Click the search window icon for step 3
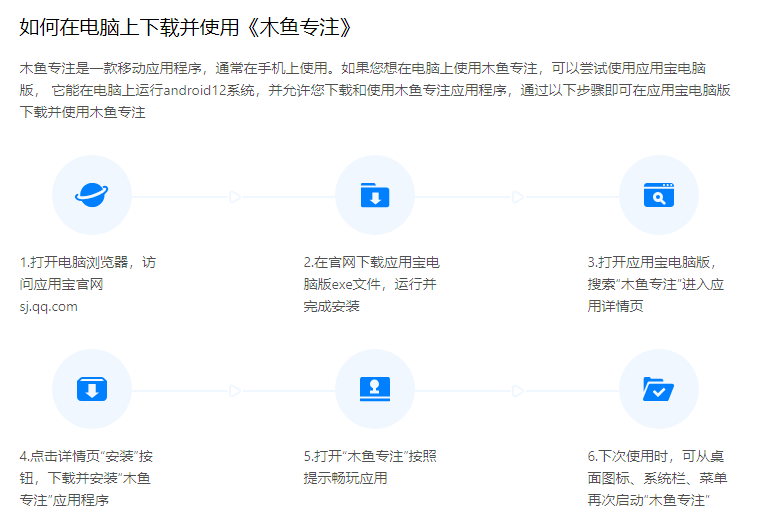Screen dimensions: 776x531 tap(659, 194)
